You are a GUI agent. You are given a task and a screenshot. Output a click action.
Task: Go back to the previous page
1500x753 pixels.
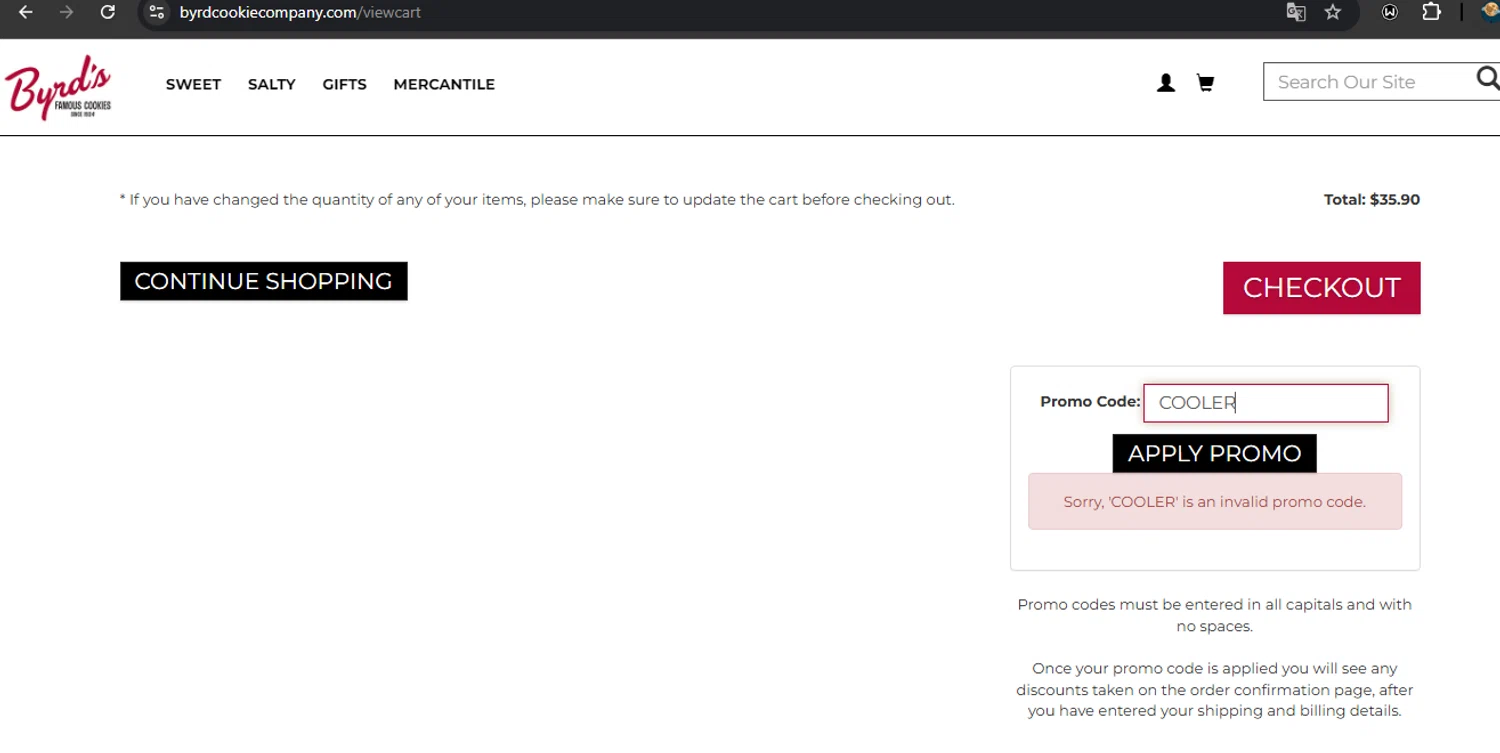coord(26,12)
